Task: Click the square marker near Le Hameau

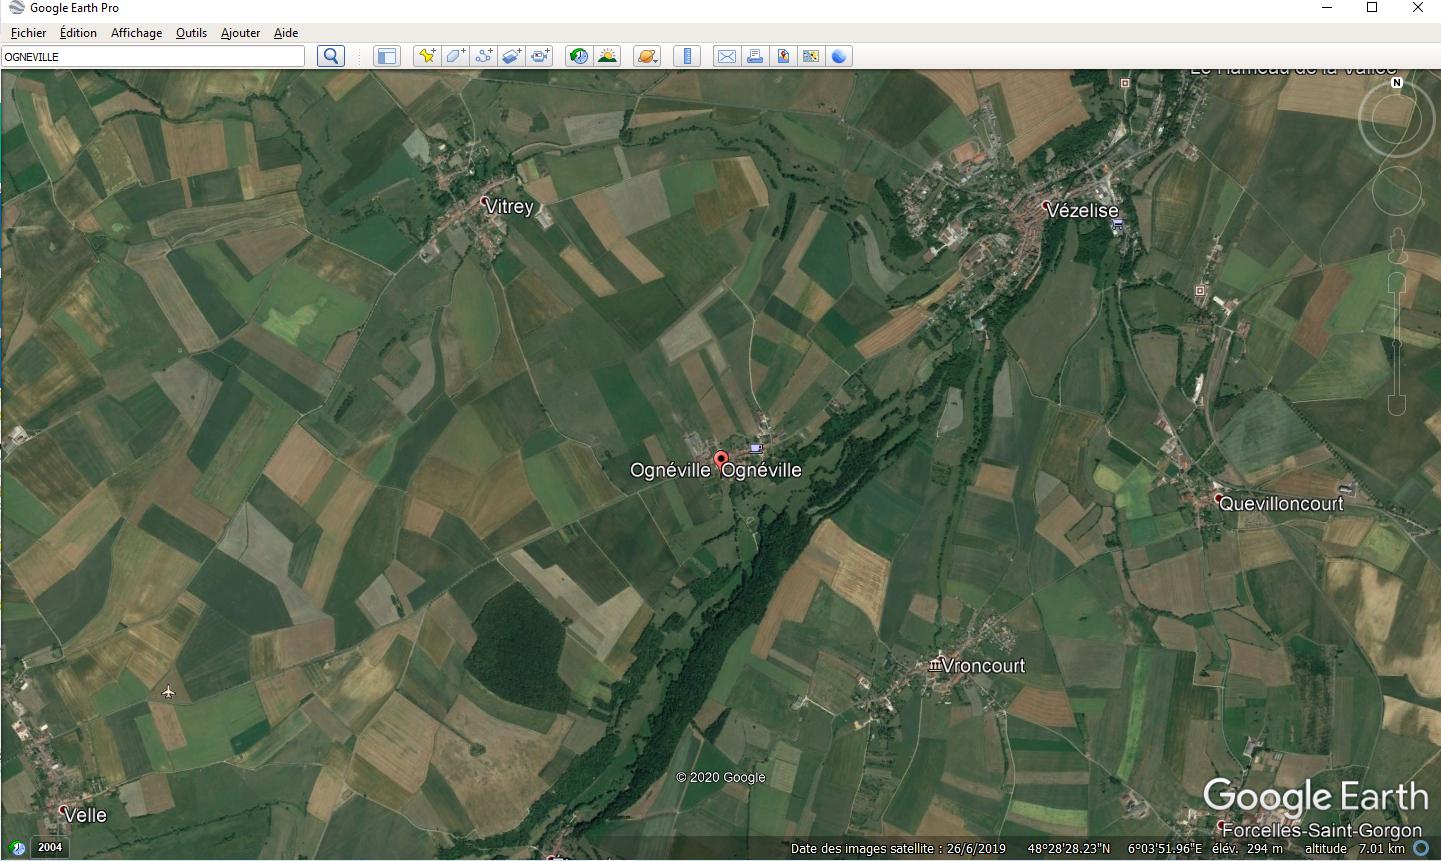Action: pyautogui.click(x=1125, y=83)
